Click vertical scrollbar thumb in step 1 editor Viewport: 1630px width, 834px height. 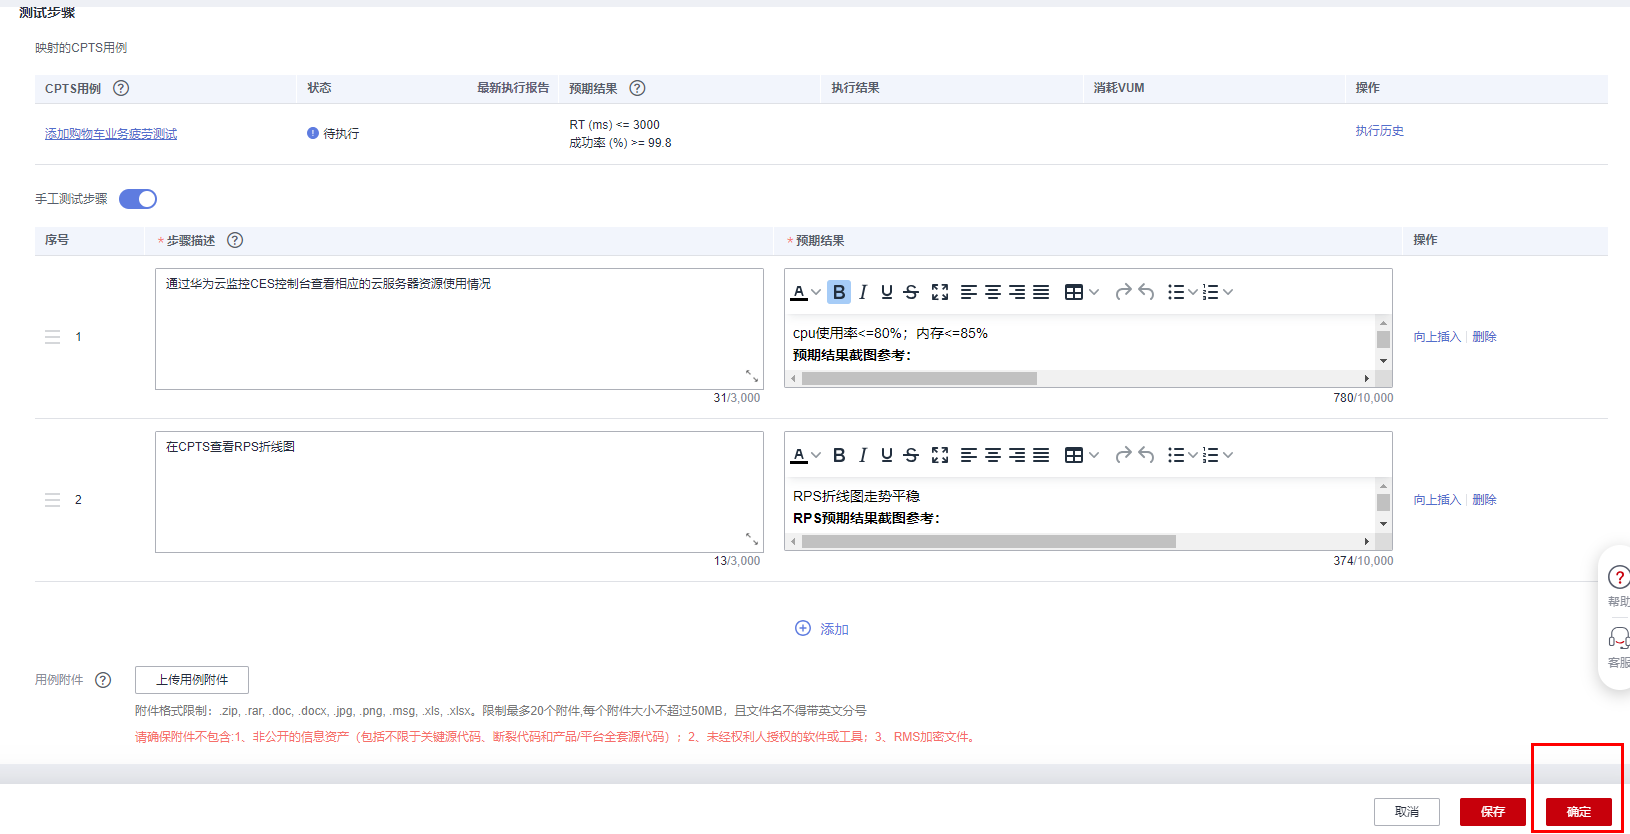click(1383, 340)
